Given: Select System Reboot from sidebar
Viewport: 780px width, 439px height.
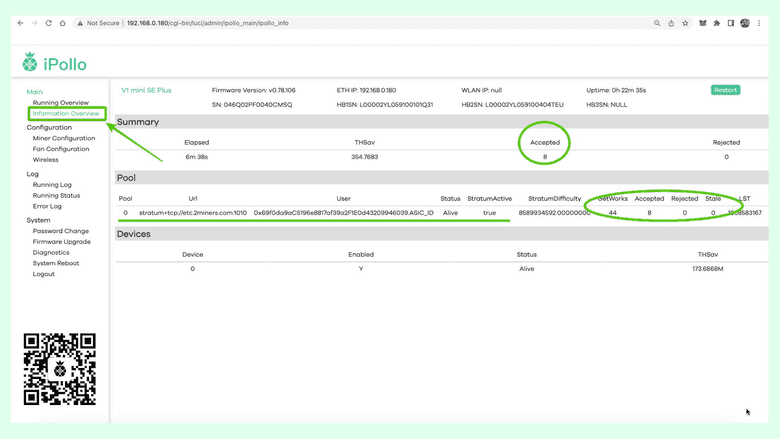Looking at the screenshot, I should [x=56, y=263].
